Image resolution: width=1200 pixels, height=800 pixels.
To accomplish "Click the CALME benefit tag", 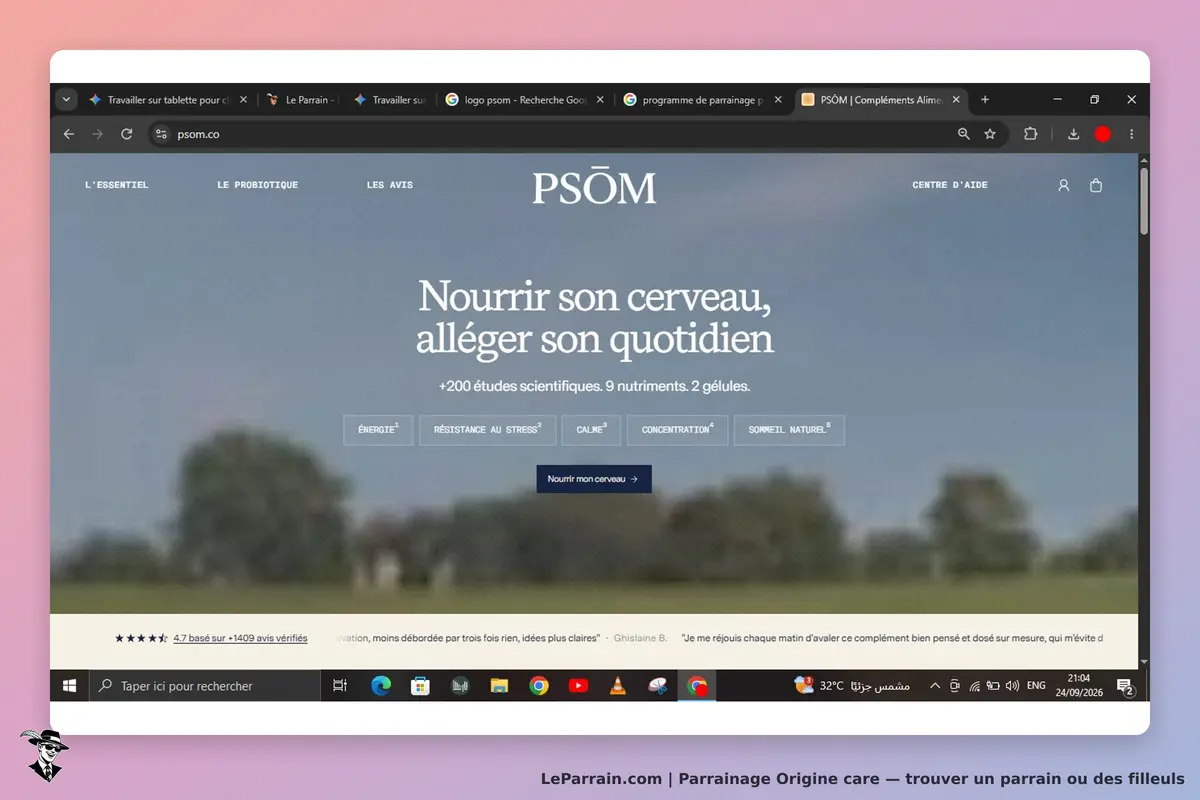I will (591, 430).
